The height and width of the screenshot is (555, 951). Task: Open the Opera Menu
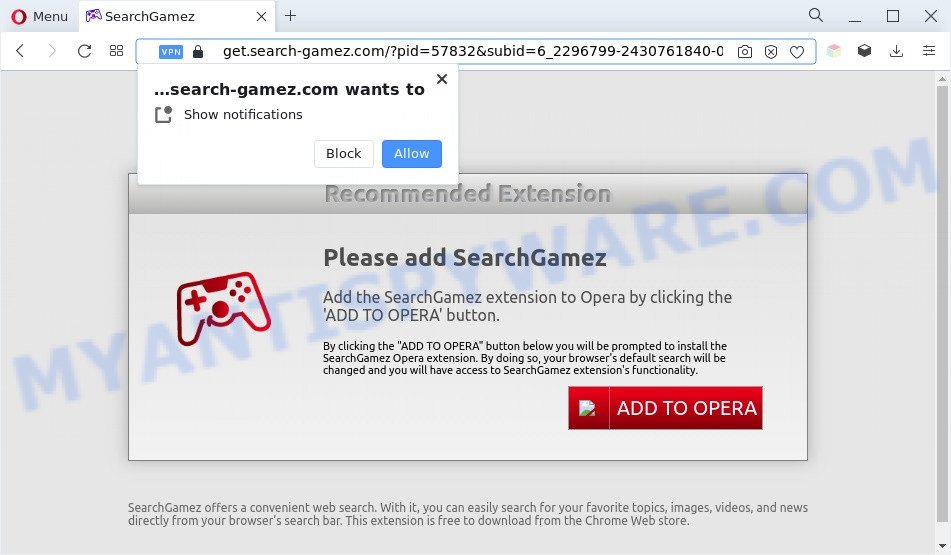tap(39, 16)
